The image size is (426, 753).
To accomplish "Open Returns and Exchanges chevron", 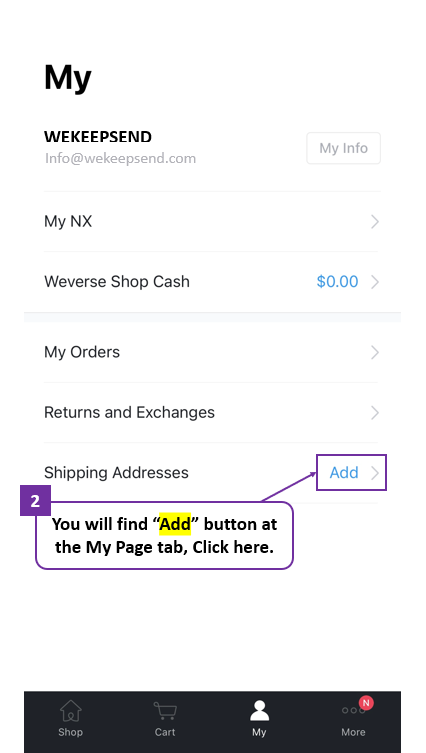I will click(x=375, y=413).
